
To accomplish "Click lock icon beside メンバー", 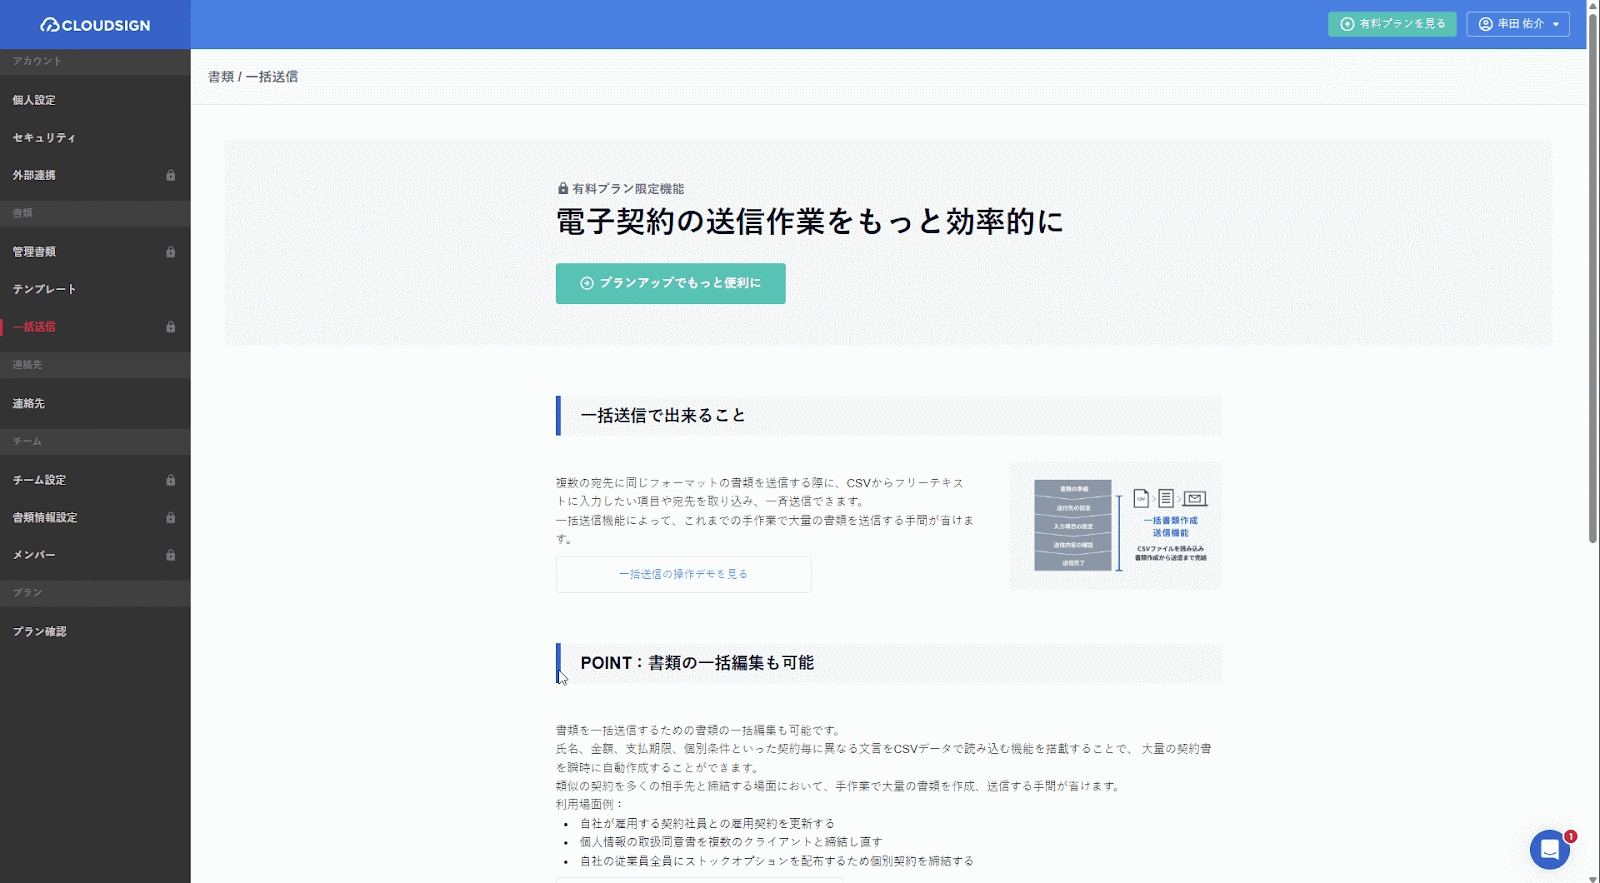I will coord(170,555).
